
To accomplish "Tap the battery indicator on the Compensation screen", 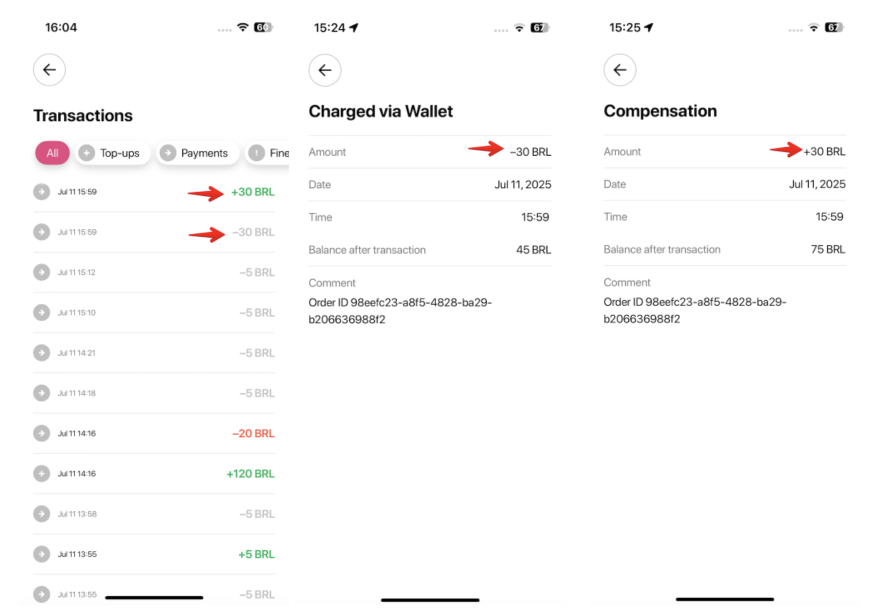I will click(833, 28).
